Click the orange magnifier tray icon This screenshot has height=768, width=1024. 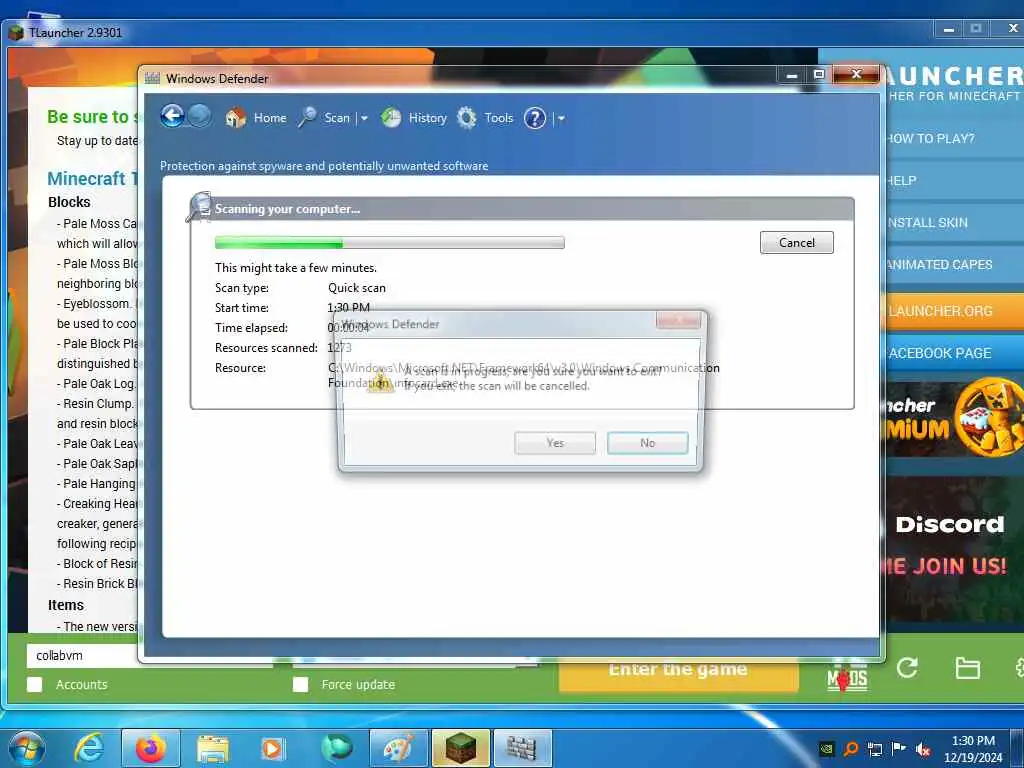coord(850,748)
